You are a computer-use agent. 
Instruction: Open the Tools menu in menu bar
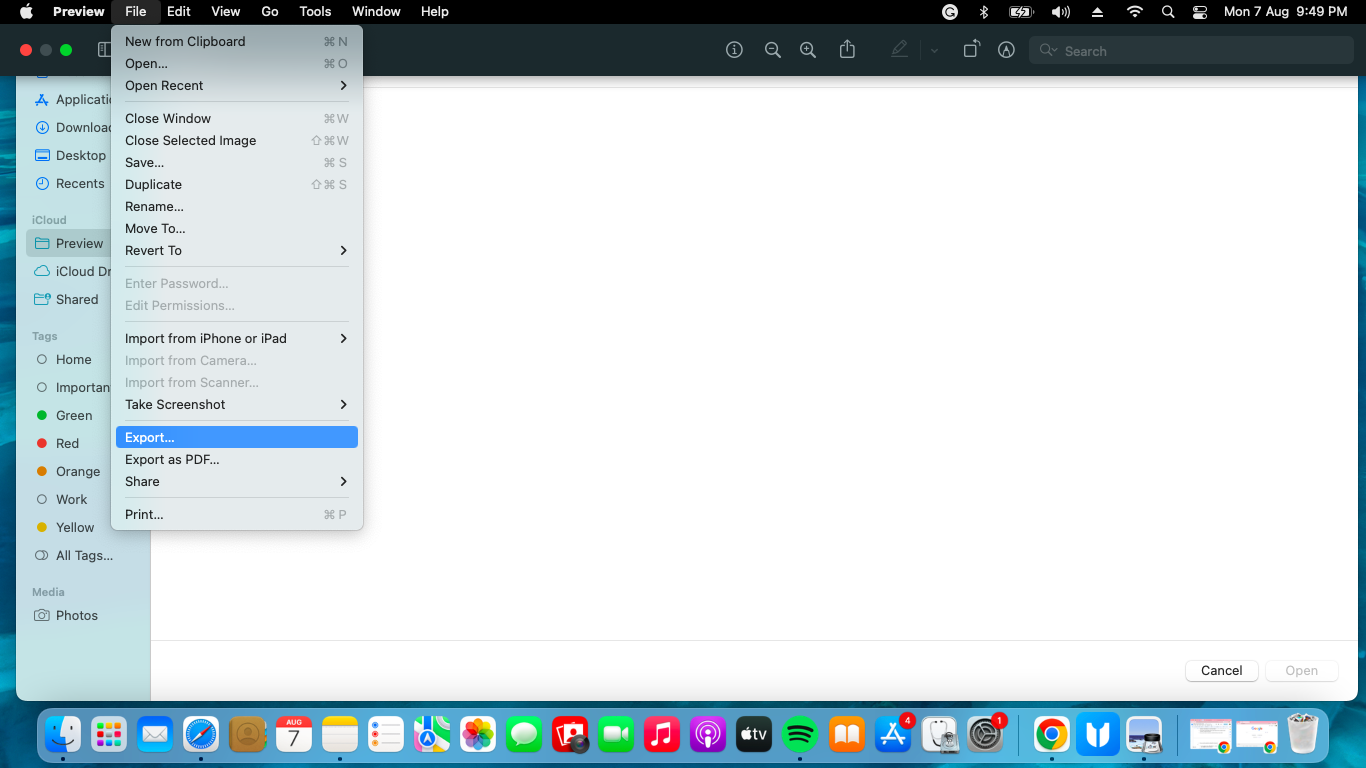(315, 12)
